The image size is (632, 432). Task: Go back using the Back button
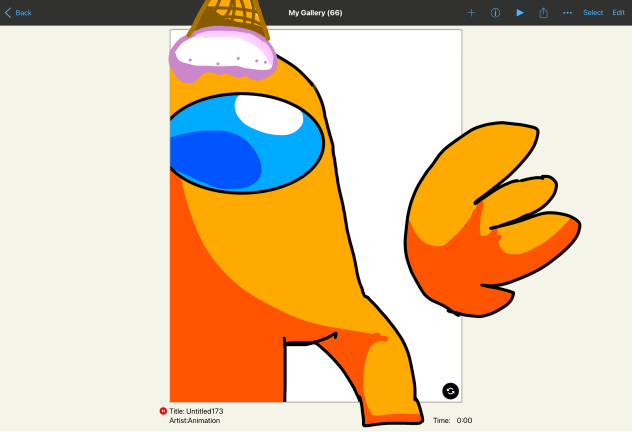18,13
